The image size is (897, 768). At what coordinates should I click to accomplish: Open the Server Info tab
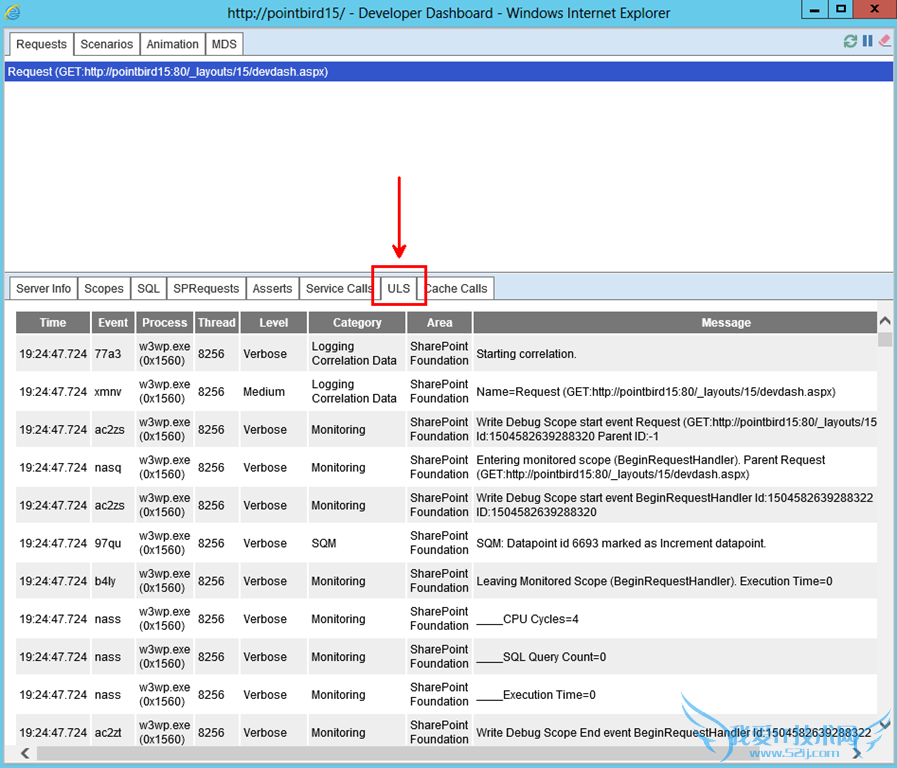[44, 288]
